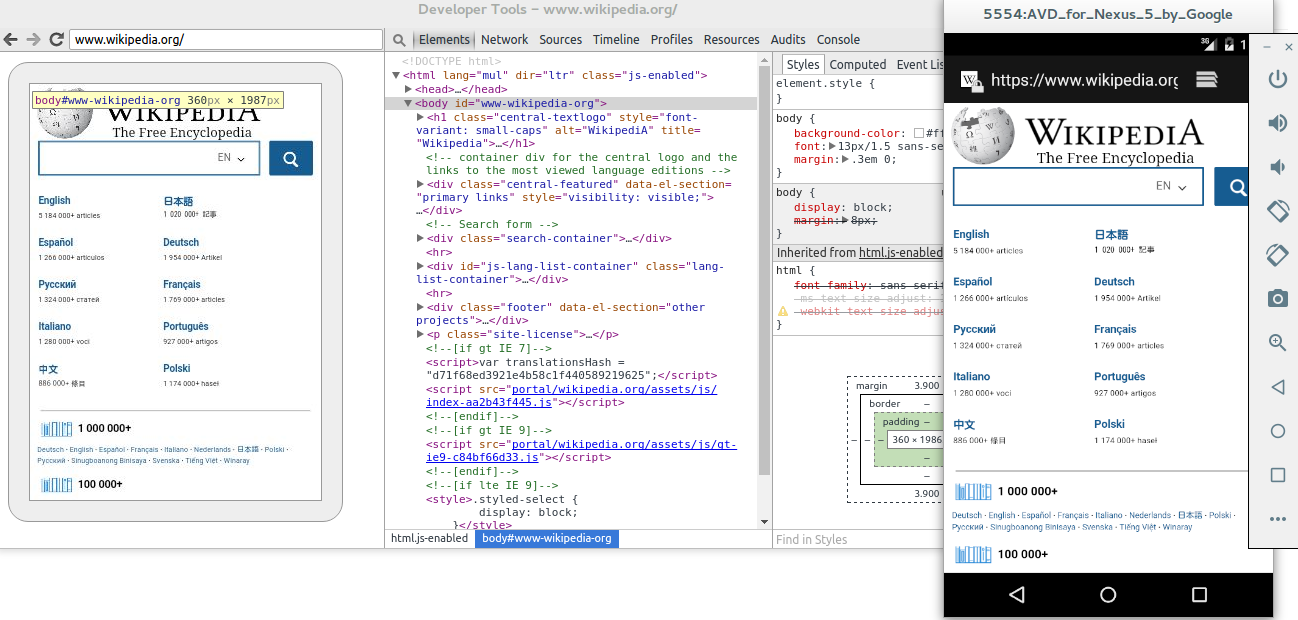1298x620 pixels.
Task: Click the DevTools inspect magnifier icon
Action: [x=398, y=40]
